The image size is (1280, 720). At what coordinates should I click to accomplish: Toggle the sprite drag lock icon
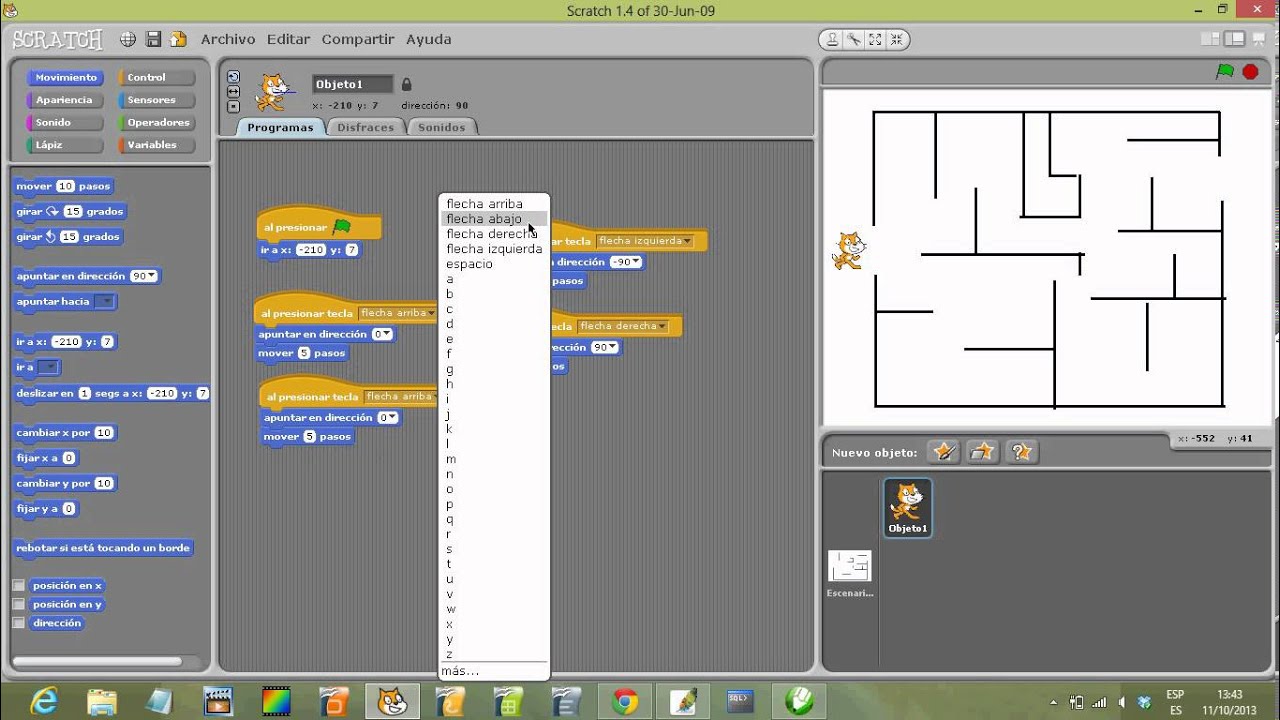pos(406,84)
